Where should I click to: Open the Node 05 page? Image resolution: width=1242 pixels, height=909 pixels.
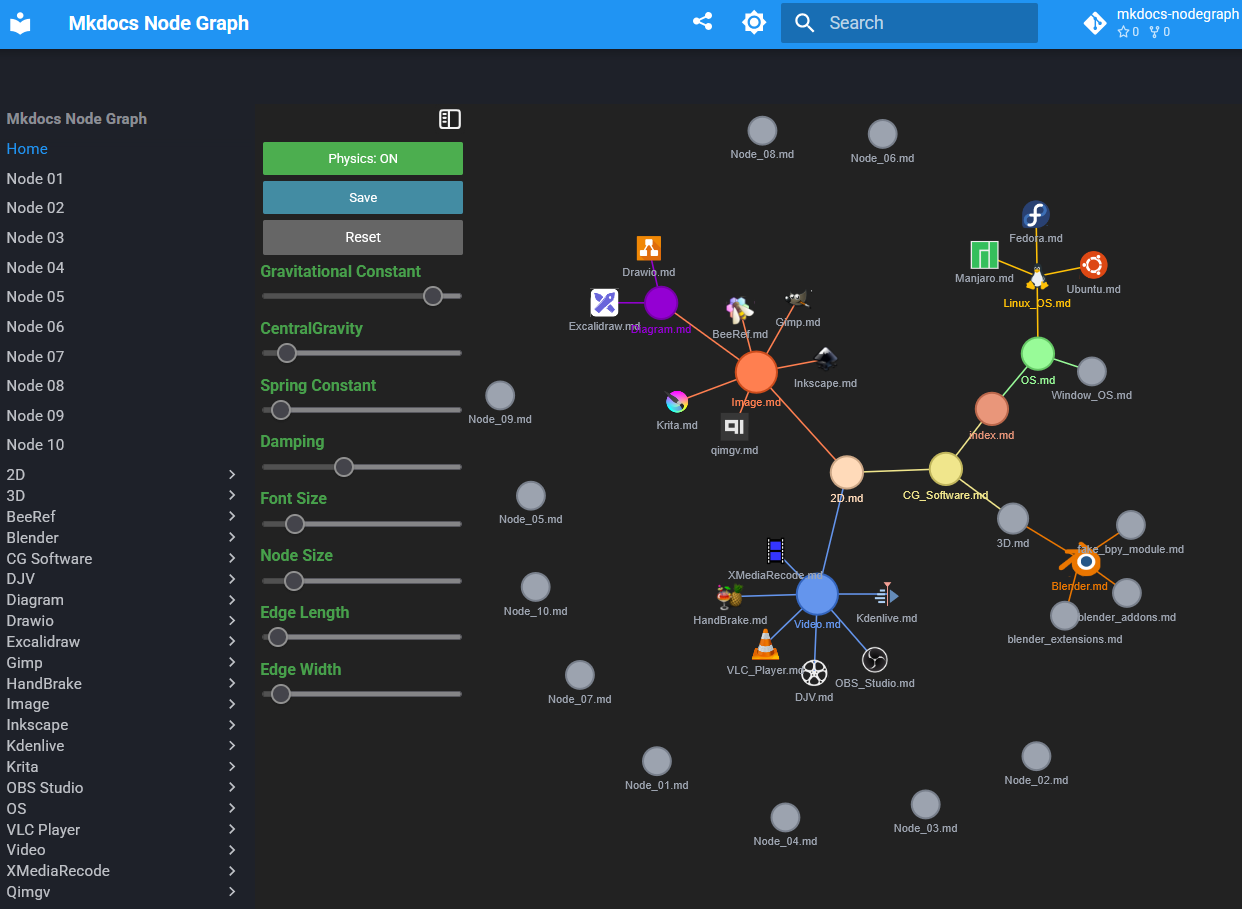(x=34, y=296)
